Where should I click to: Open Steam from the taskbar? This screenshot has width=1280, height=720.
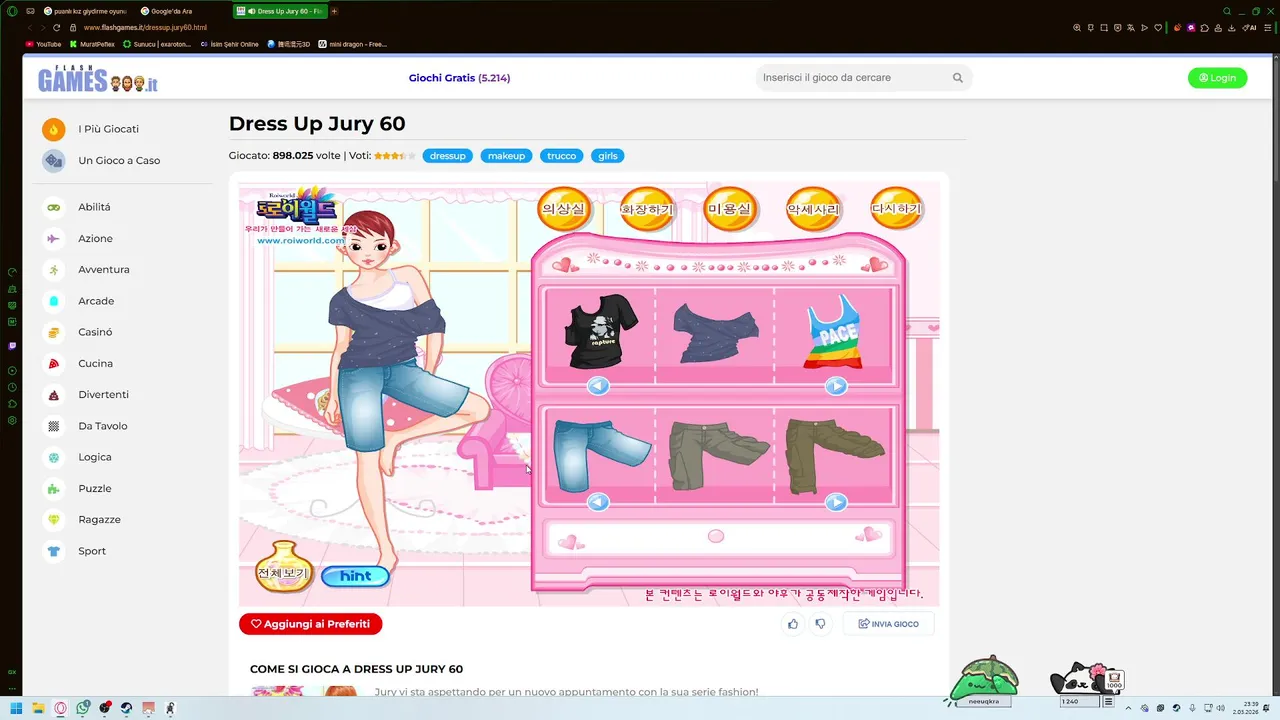point(126,708)
